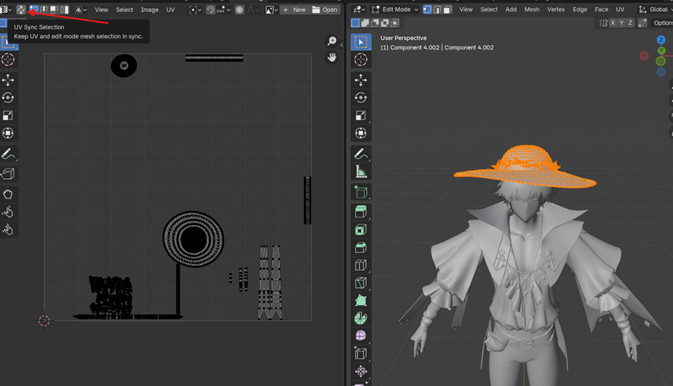Toggle proportional editing in the UV editor
Image resolution: width=673 pixels, height=386 pixels.
coord(239,9)
